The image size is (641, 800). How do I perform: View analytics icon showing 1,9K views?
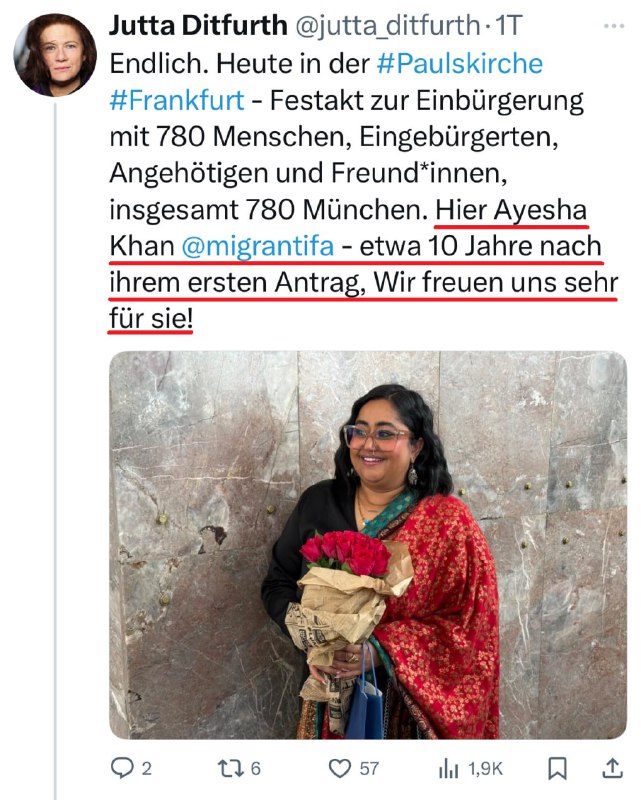pos(449,768)
